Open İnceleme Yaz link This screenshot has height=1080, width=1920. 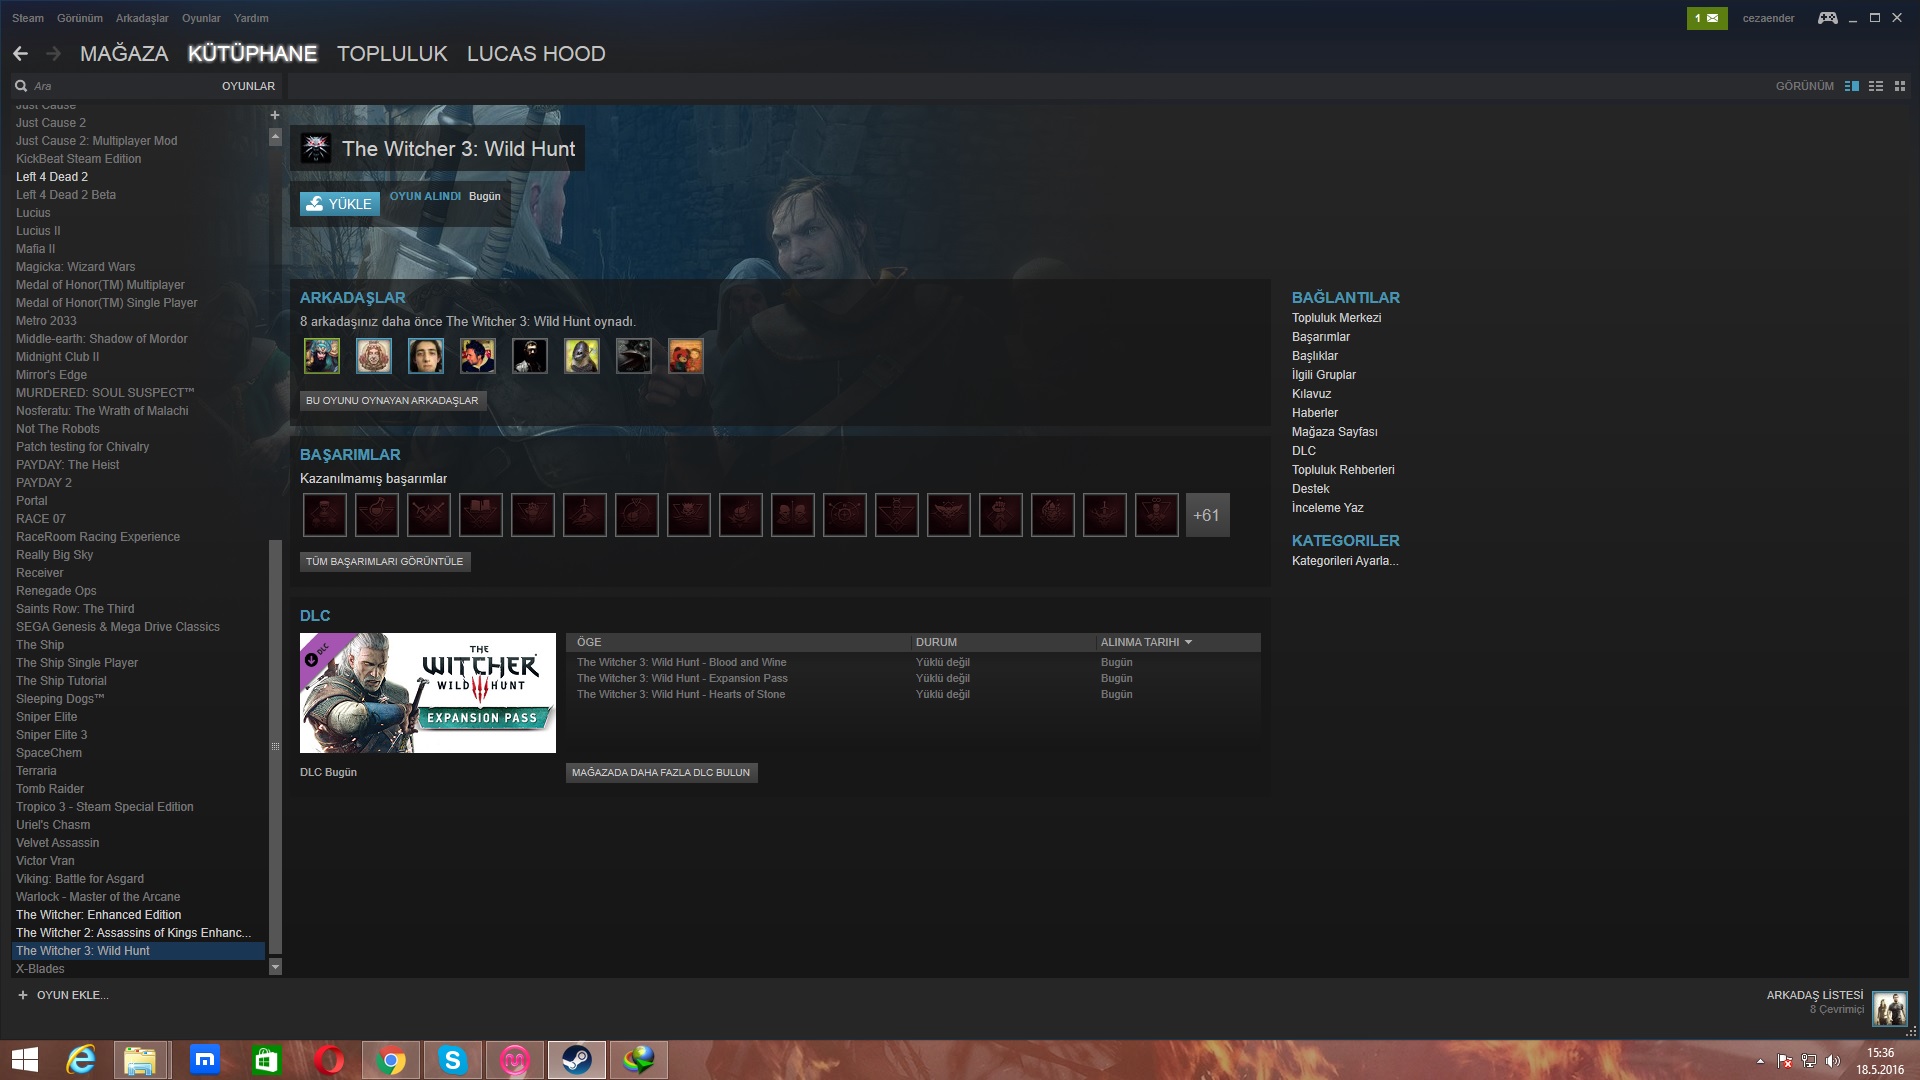pos(1327,508)
